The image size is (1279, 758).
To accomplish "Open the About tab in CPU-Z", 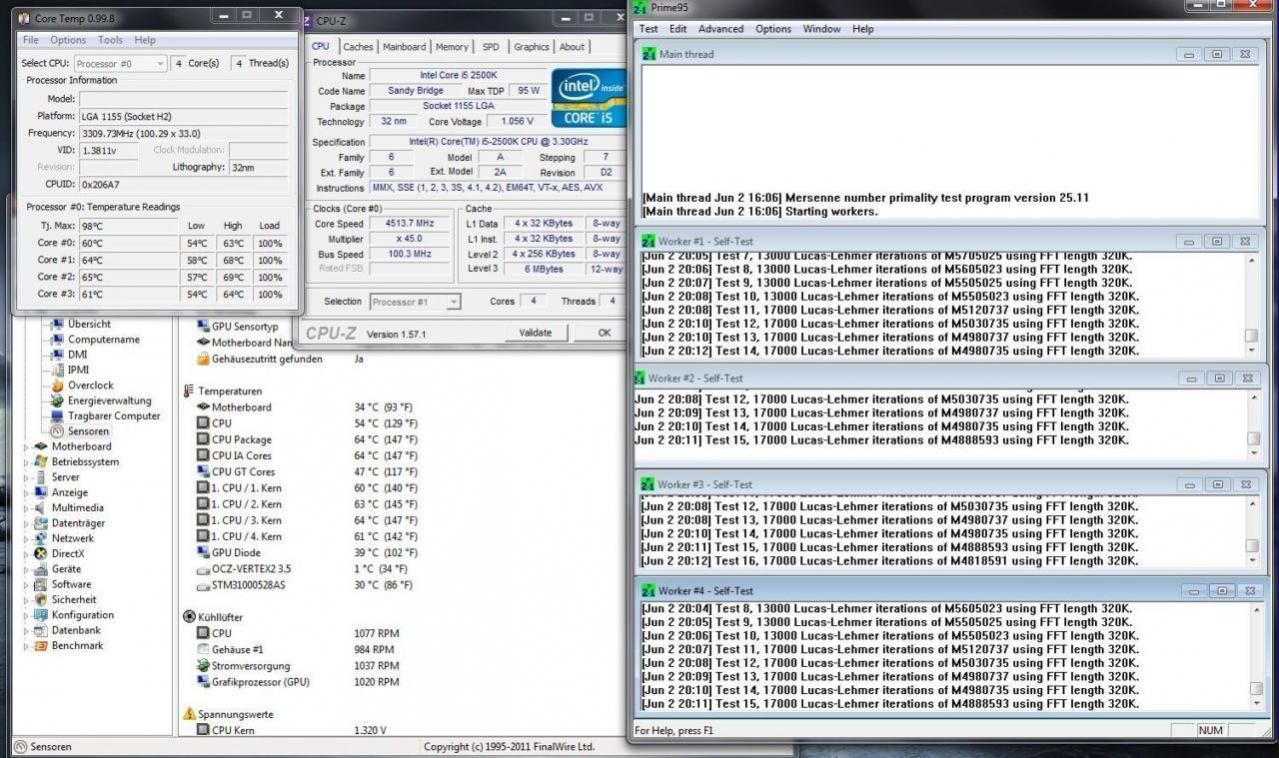I will click(571, 46).
